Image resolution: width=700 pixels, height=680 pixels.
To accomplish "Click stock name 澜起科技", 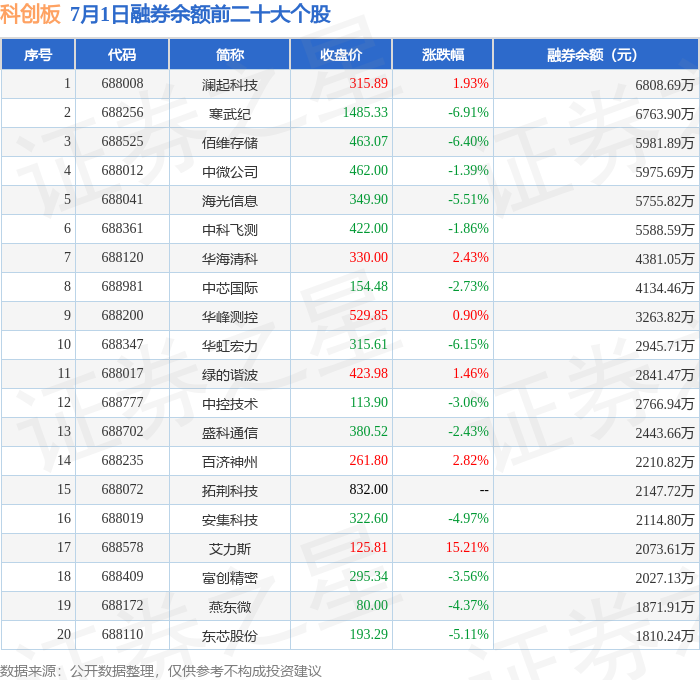I will coord(229,84).
